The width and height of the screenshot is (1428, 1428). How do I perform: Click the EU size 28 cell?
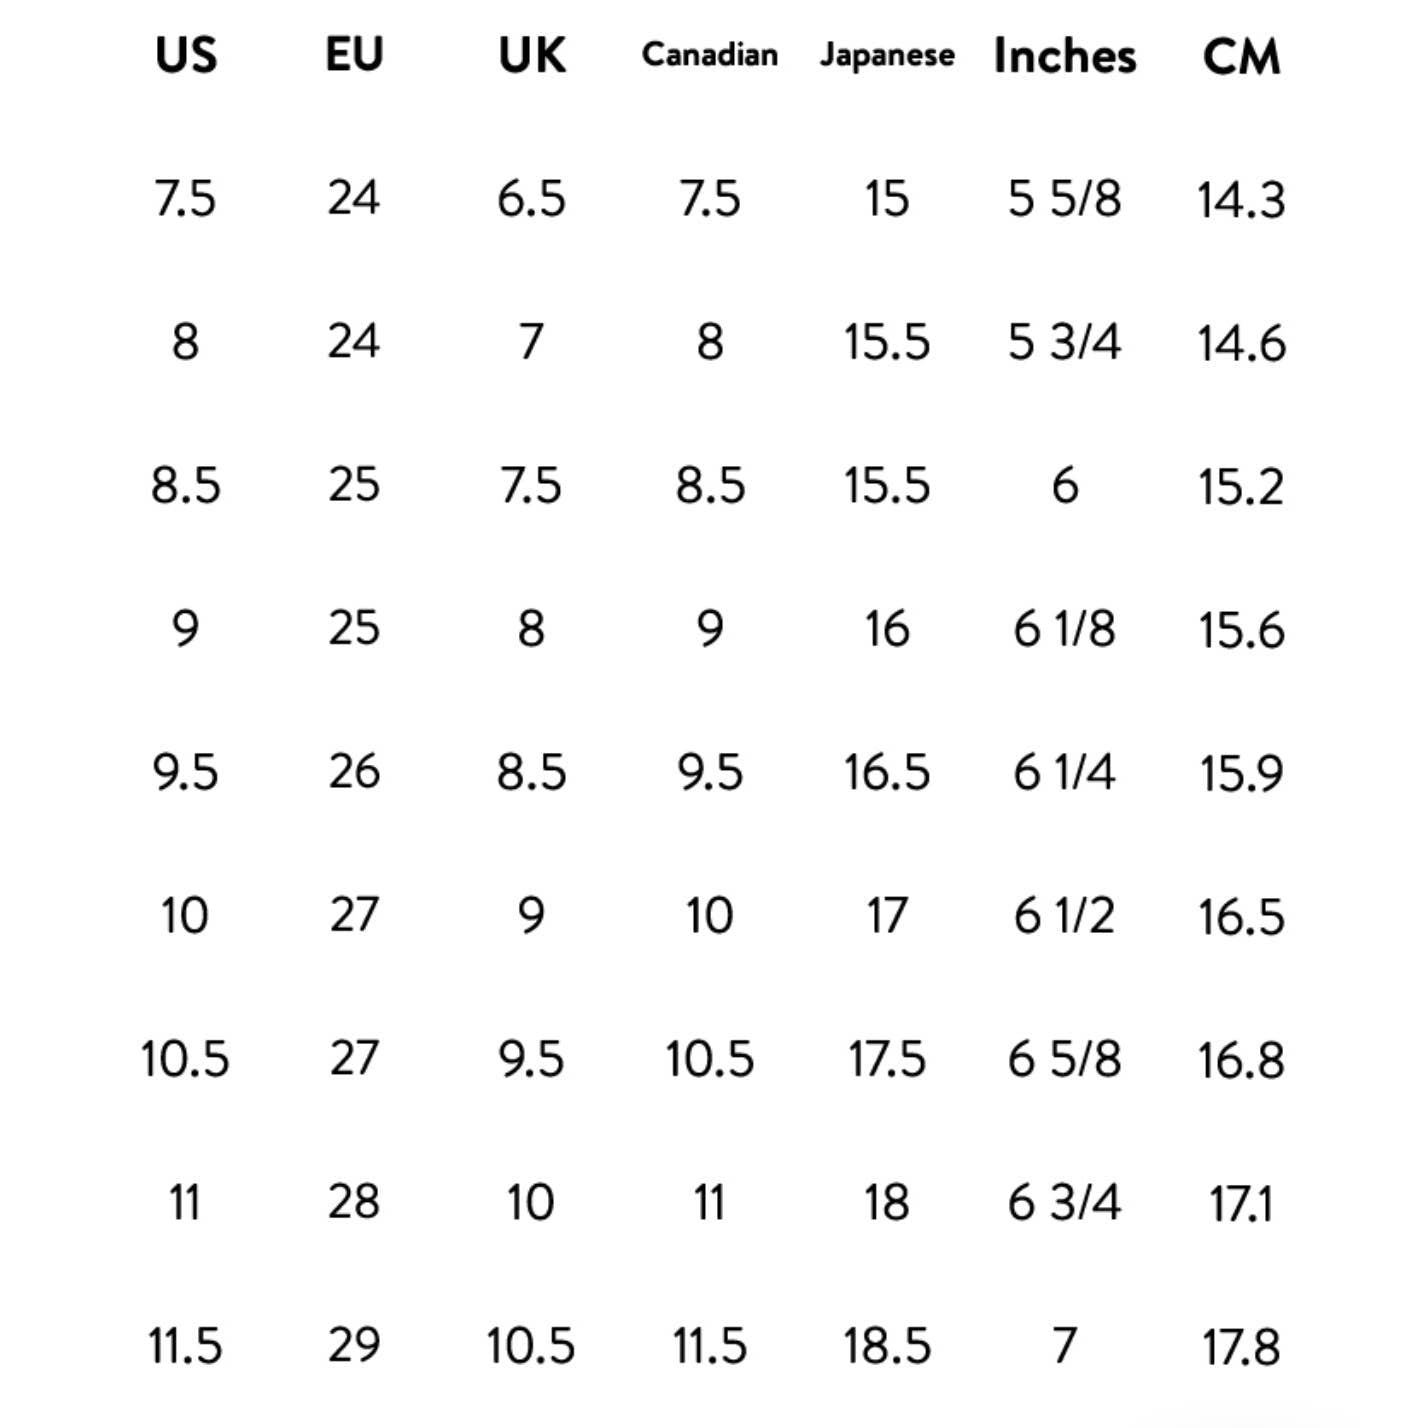click(x=354, y=1202)
